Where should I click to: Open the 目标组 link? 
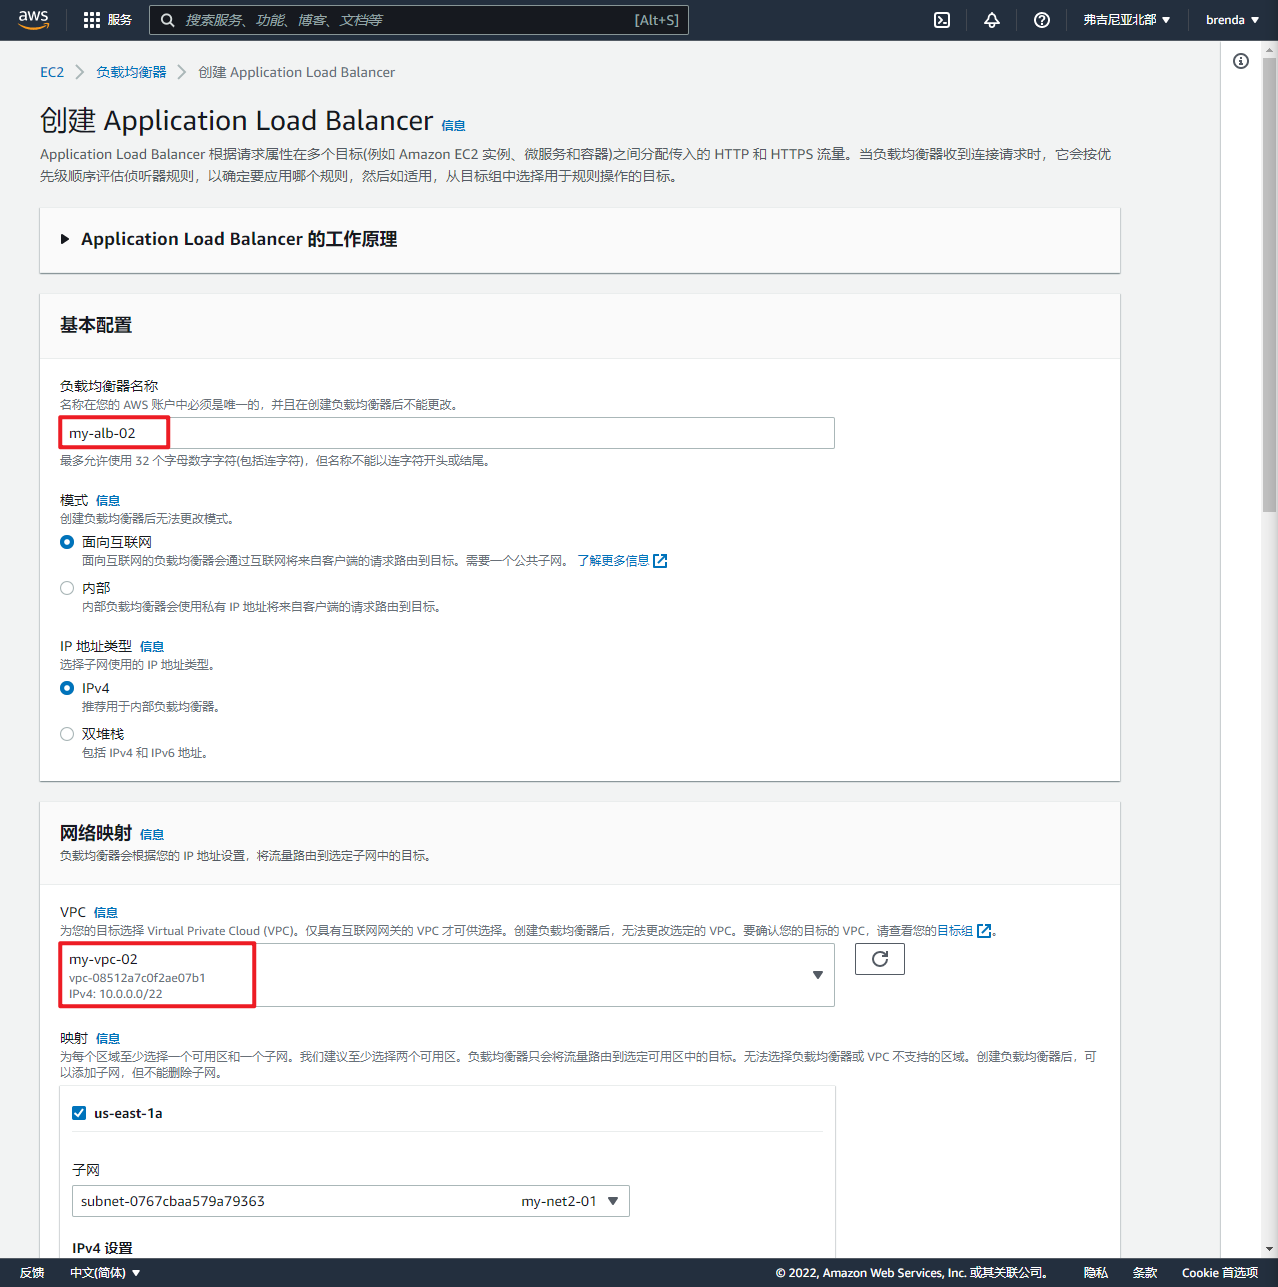coord(955,931)
